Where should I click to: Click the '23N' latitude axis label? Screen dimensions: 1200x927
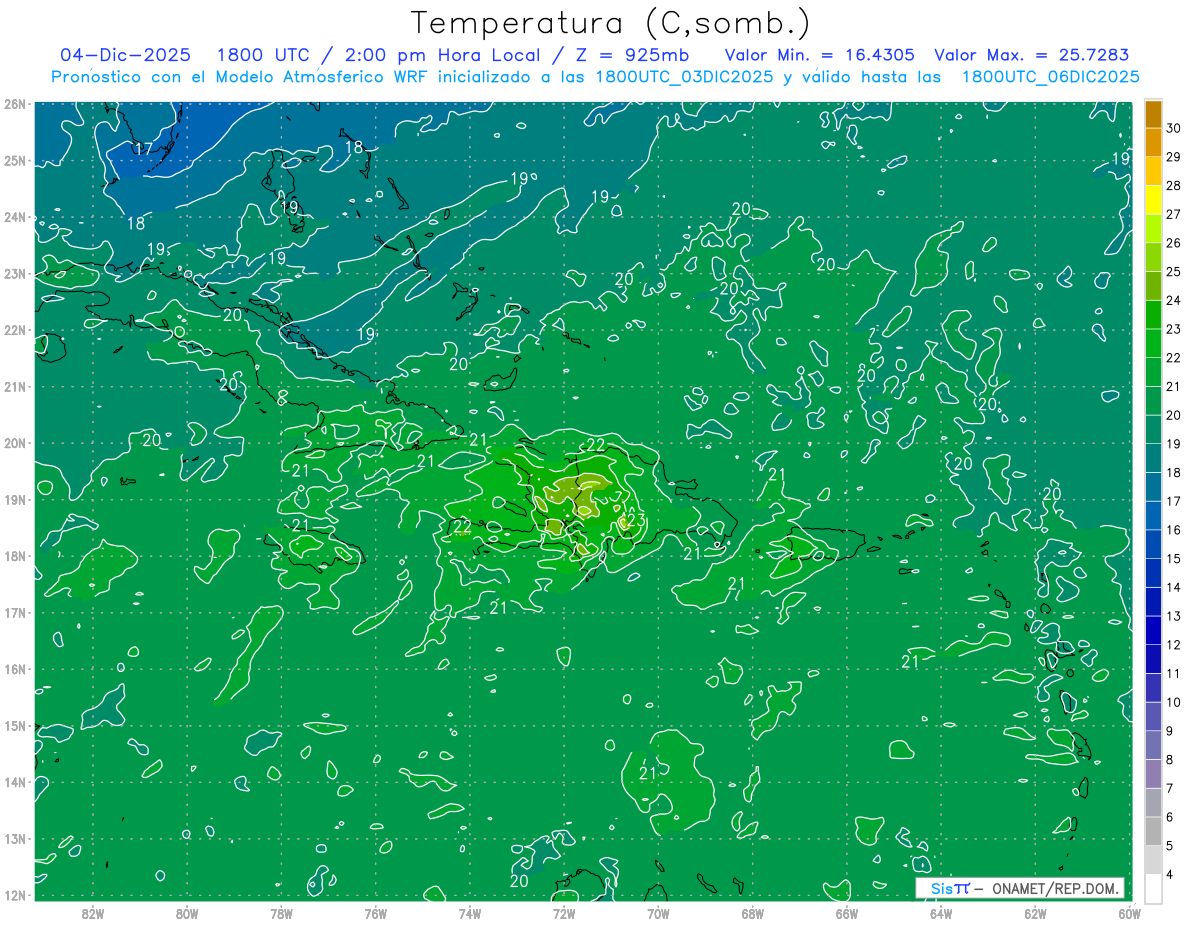tap(14, 274)
